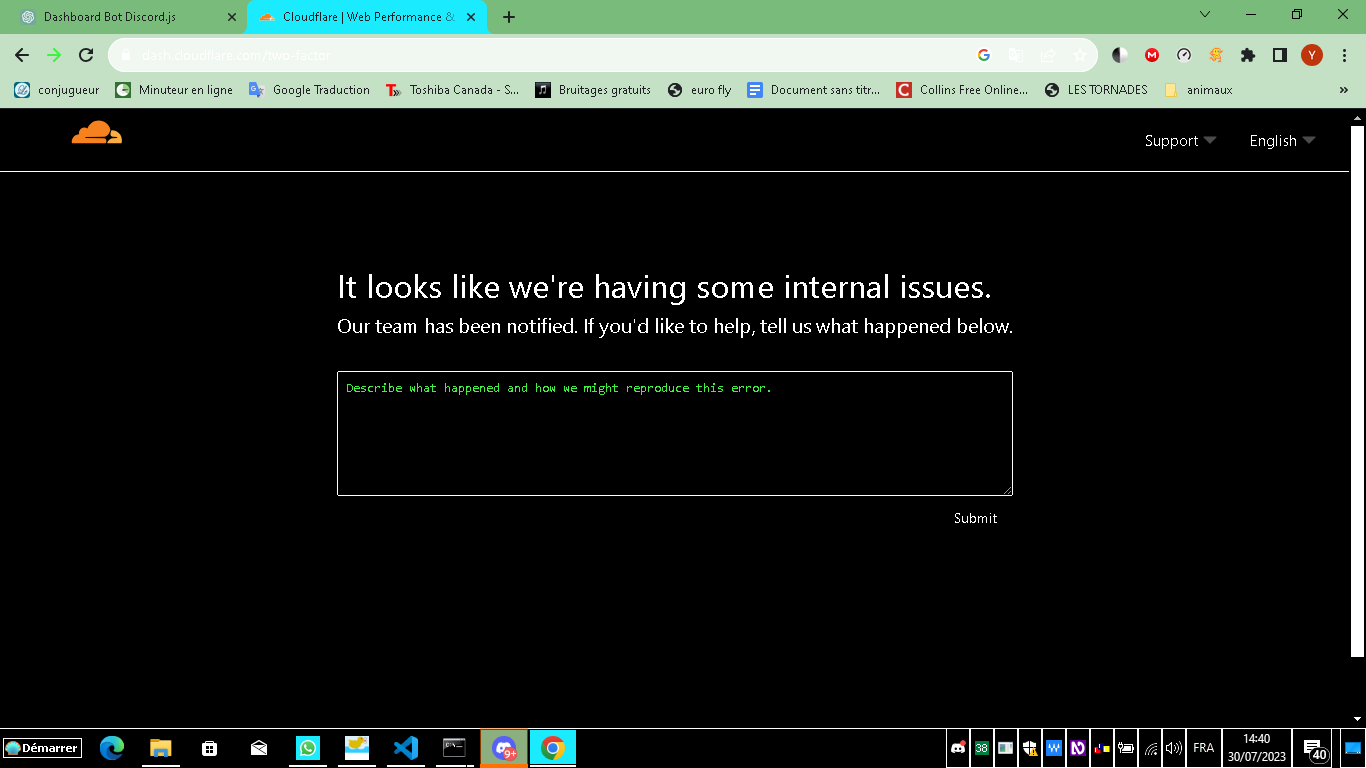
Task: Open the Google Traduction bookmark
Action: click(310, 90)
